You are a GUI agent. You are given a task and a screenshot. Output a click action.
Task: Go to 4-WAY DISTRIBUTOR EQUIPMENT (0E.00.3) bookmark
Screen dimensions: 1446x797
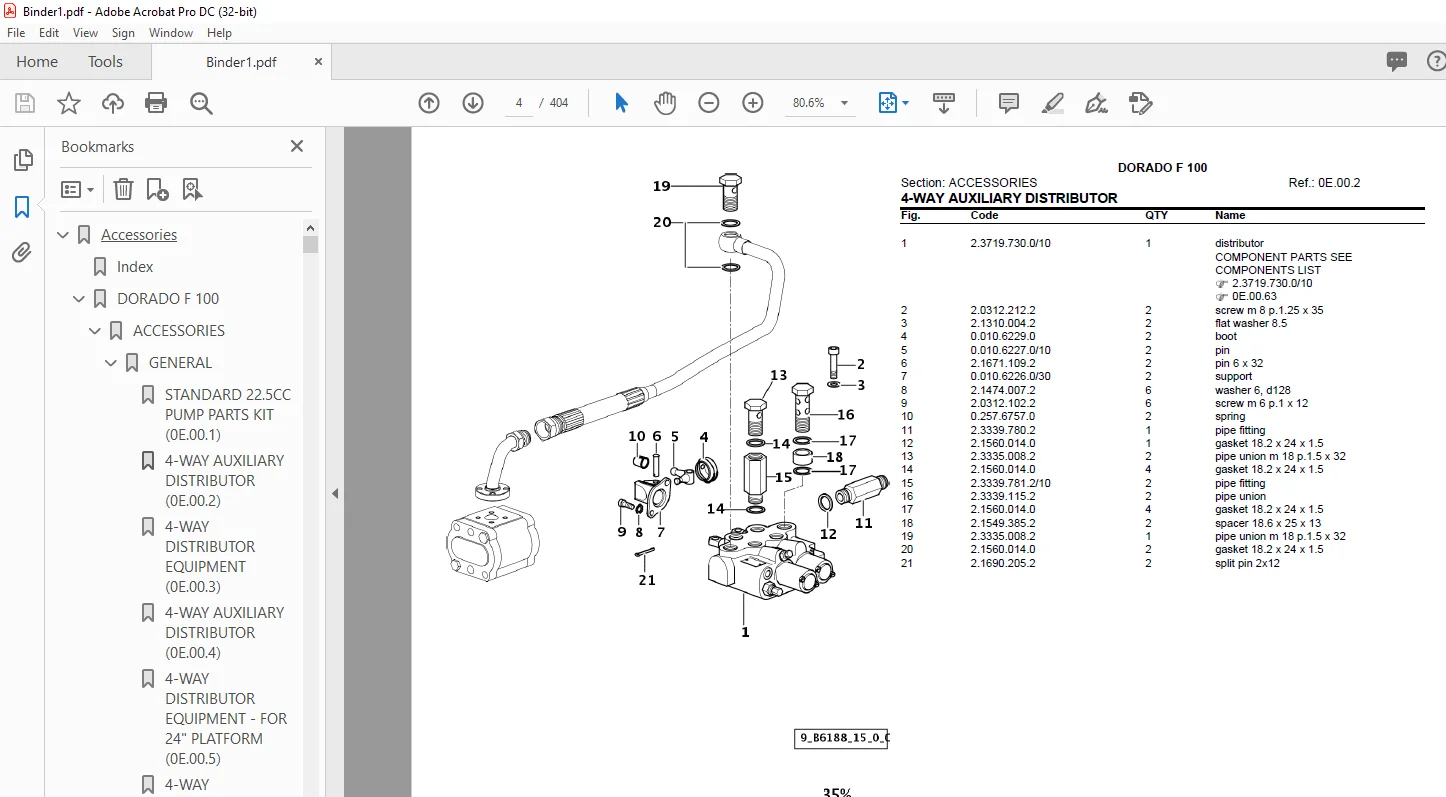pyautogui.click(x=210, y=557)
